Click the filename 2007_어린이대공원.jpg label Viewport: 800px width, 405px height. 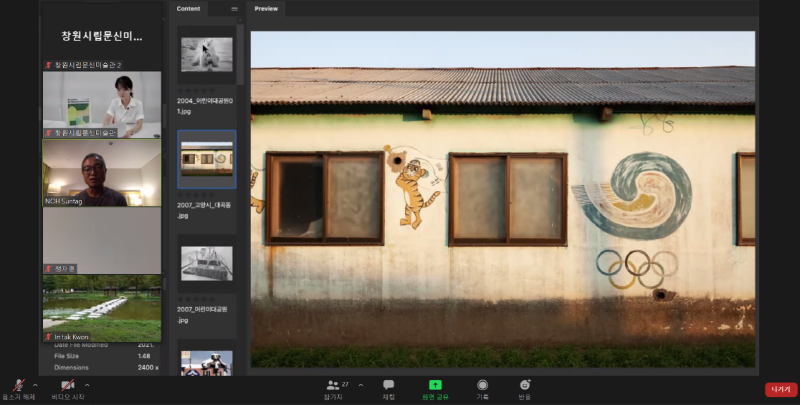[202, 315]
